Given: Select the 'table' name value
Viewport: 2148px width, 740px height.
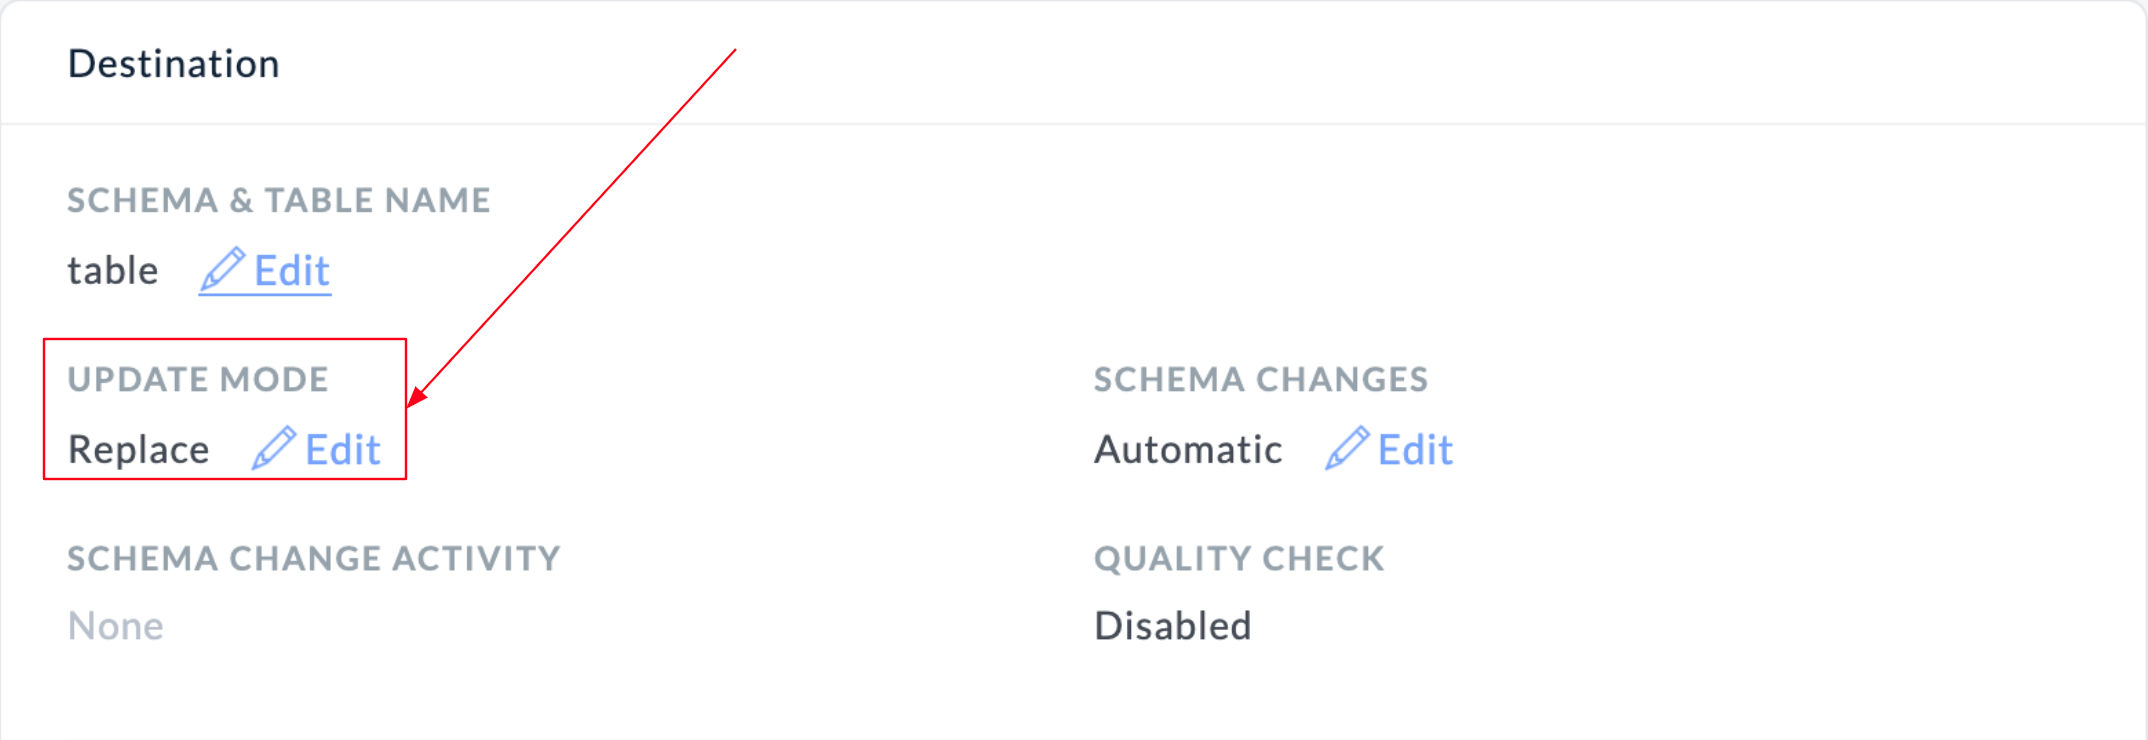Looking at the screenshot, I should [113, 271].
